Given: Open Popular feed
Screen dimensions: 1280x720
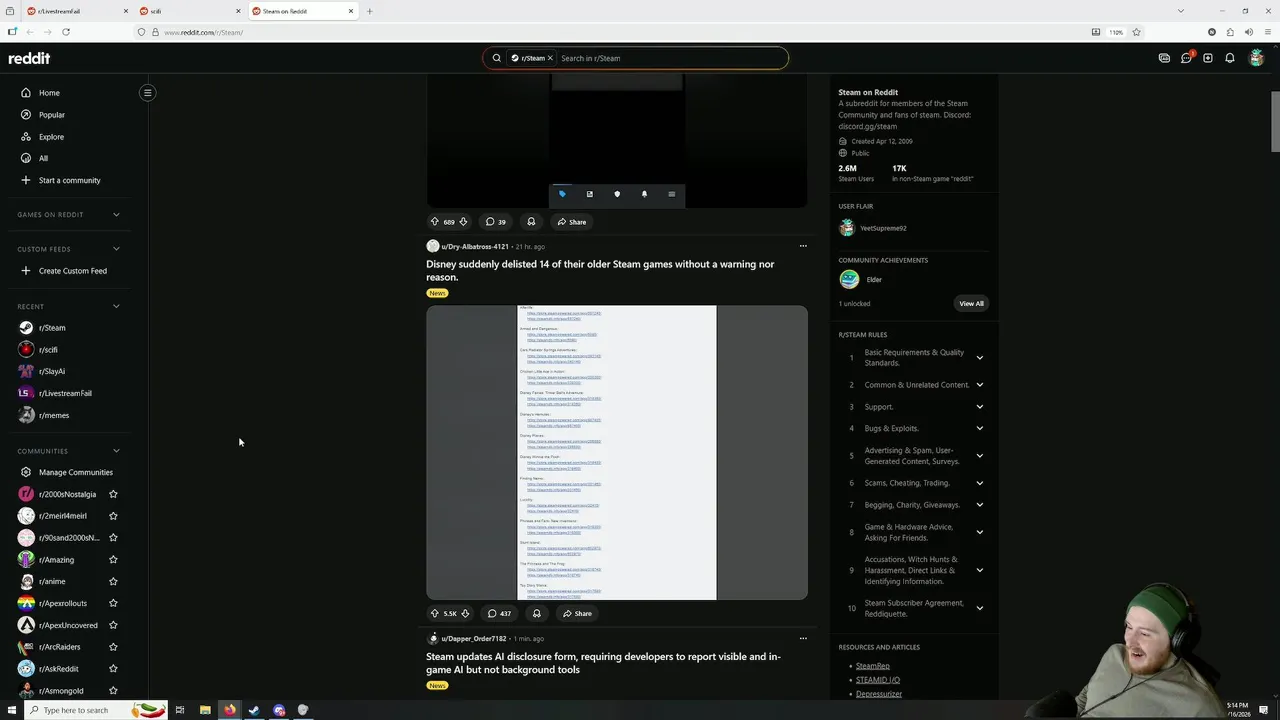Looking at the screenshot, I should pyautogui.click(x=52, y=115).
